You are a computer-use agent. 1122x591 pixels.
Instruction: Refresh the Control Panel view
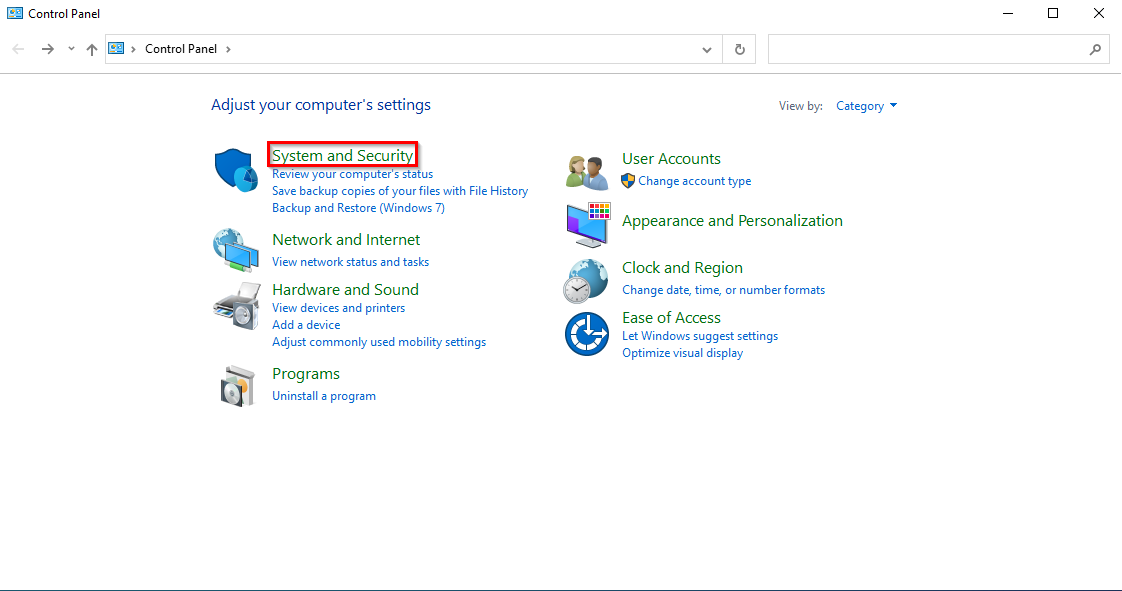click(x=740, y=49)
